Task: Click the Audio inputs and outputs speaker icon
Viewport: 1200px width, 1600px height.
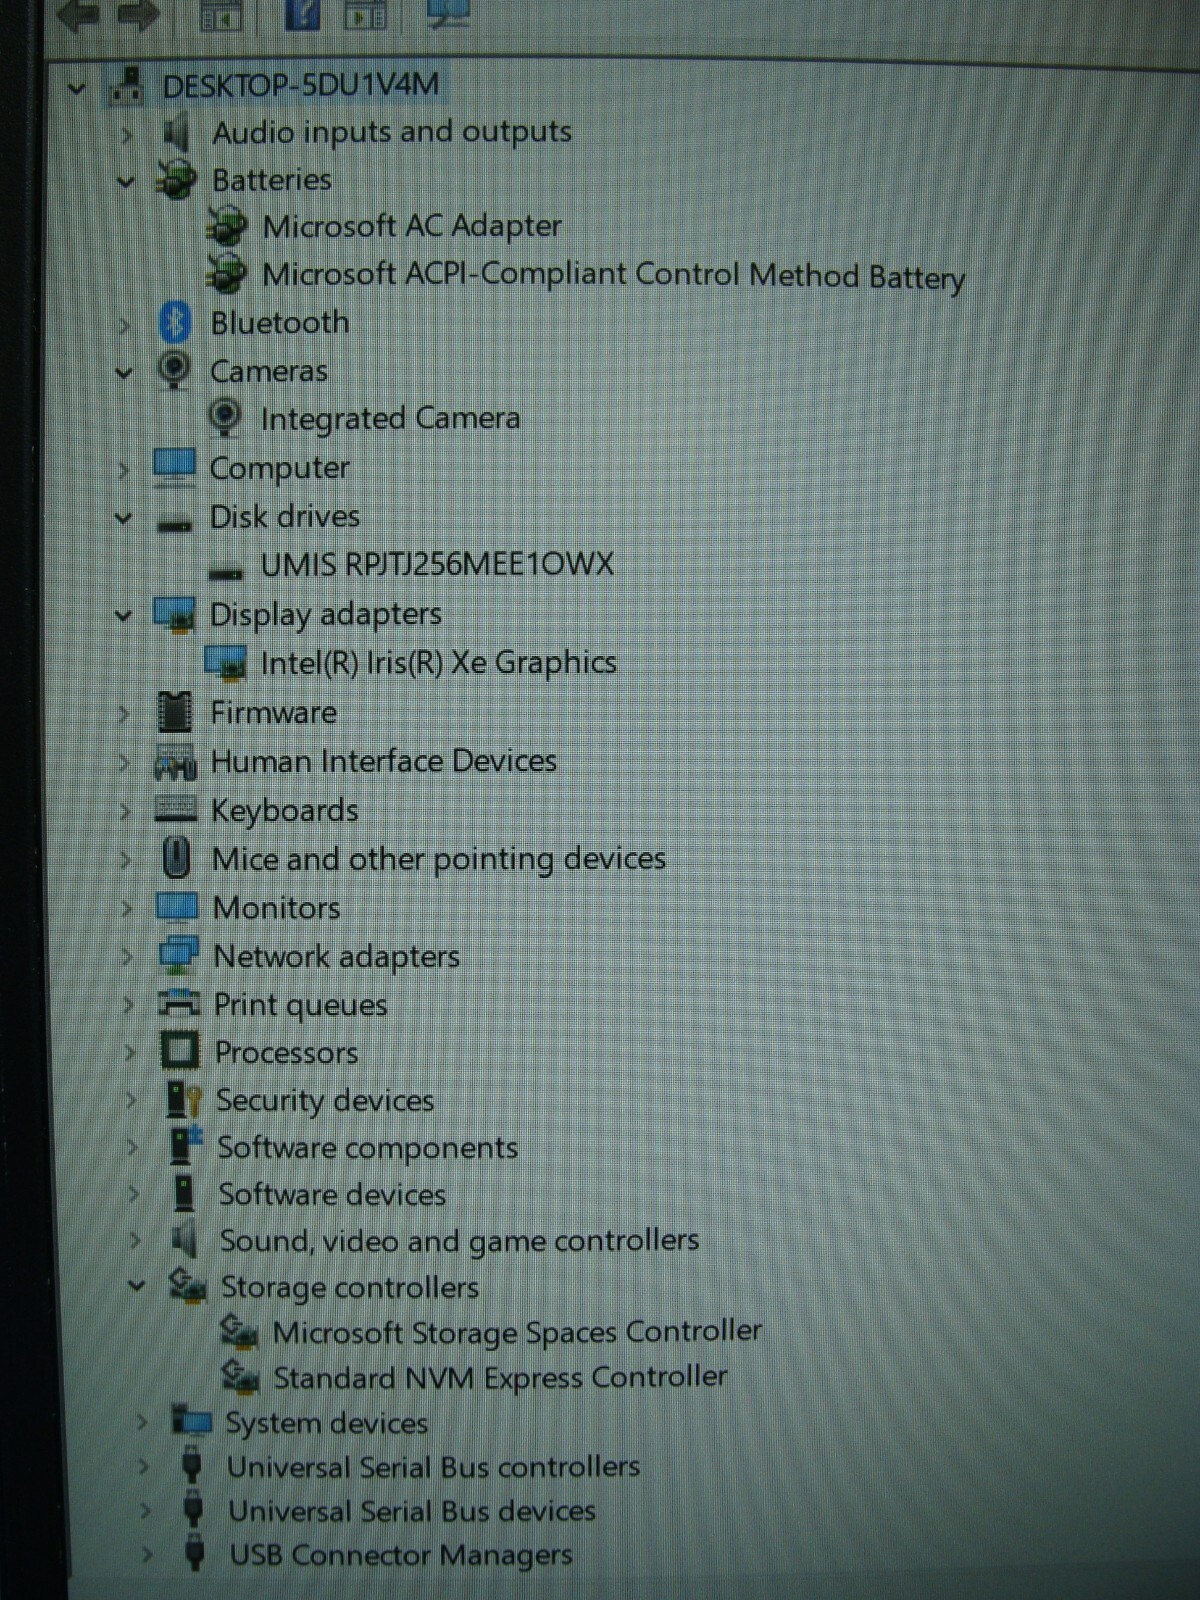Action: [x=177, y=133]
